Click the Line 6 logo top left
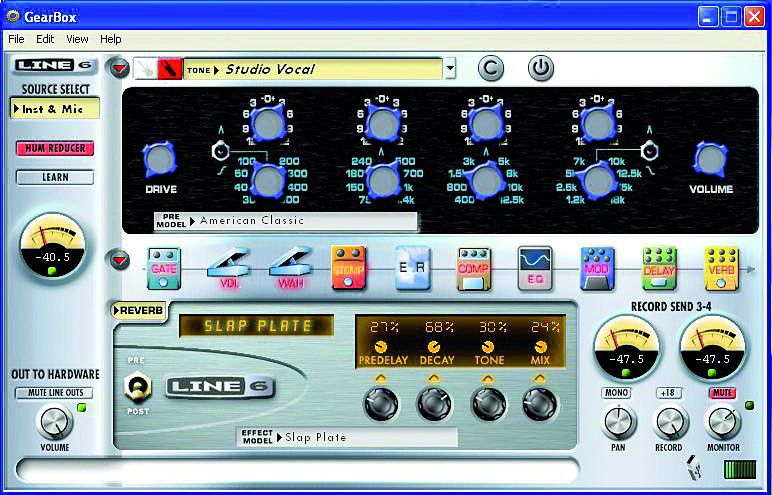The width and height of the screenshot is (772, 495). [x=55, y=66]
